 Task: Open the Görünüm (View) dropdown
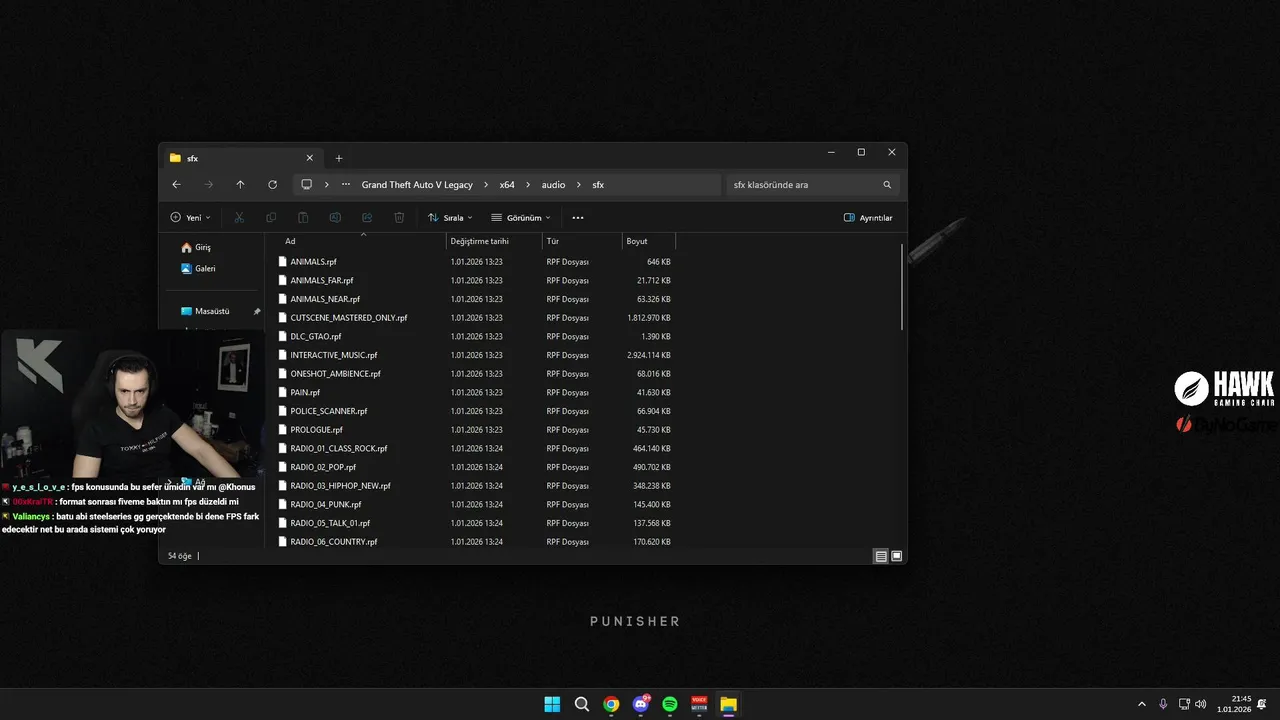click(x=521, y=217)
